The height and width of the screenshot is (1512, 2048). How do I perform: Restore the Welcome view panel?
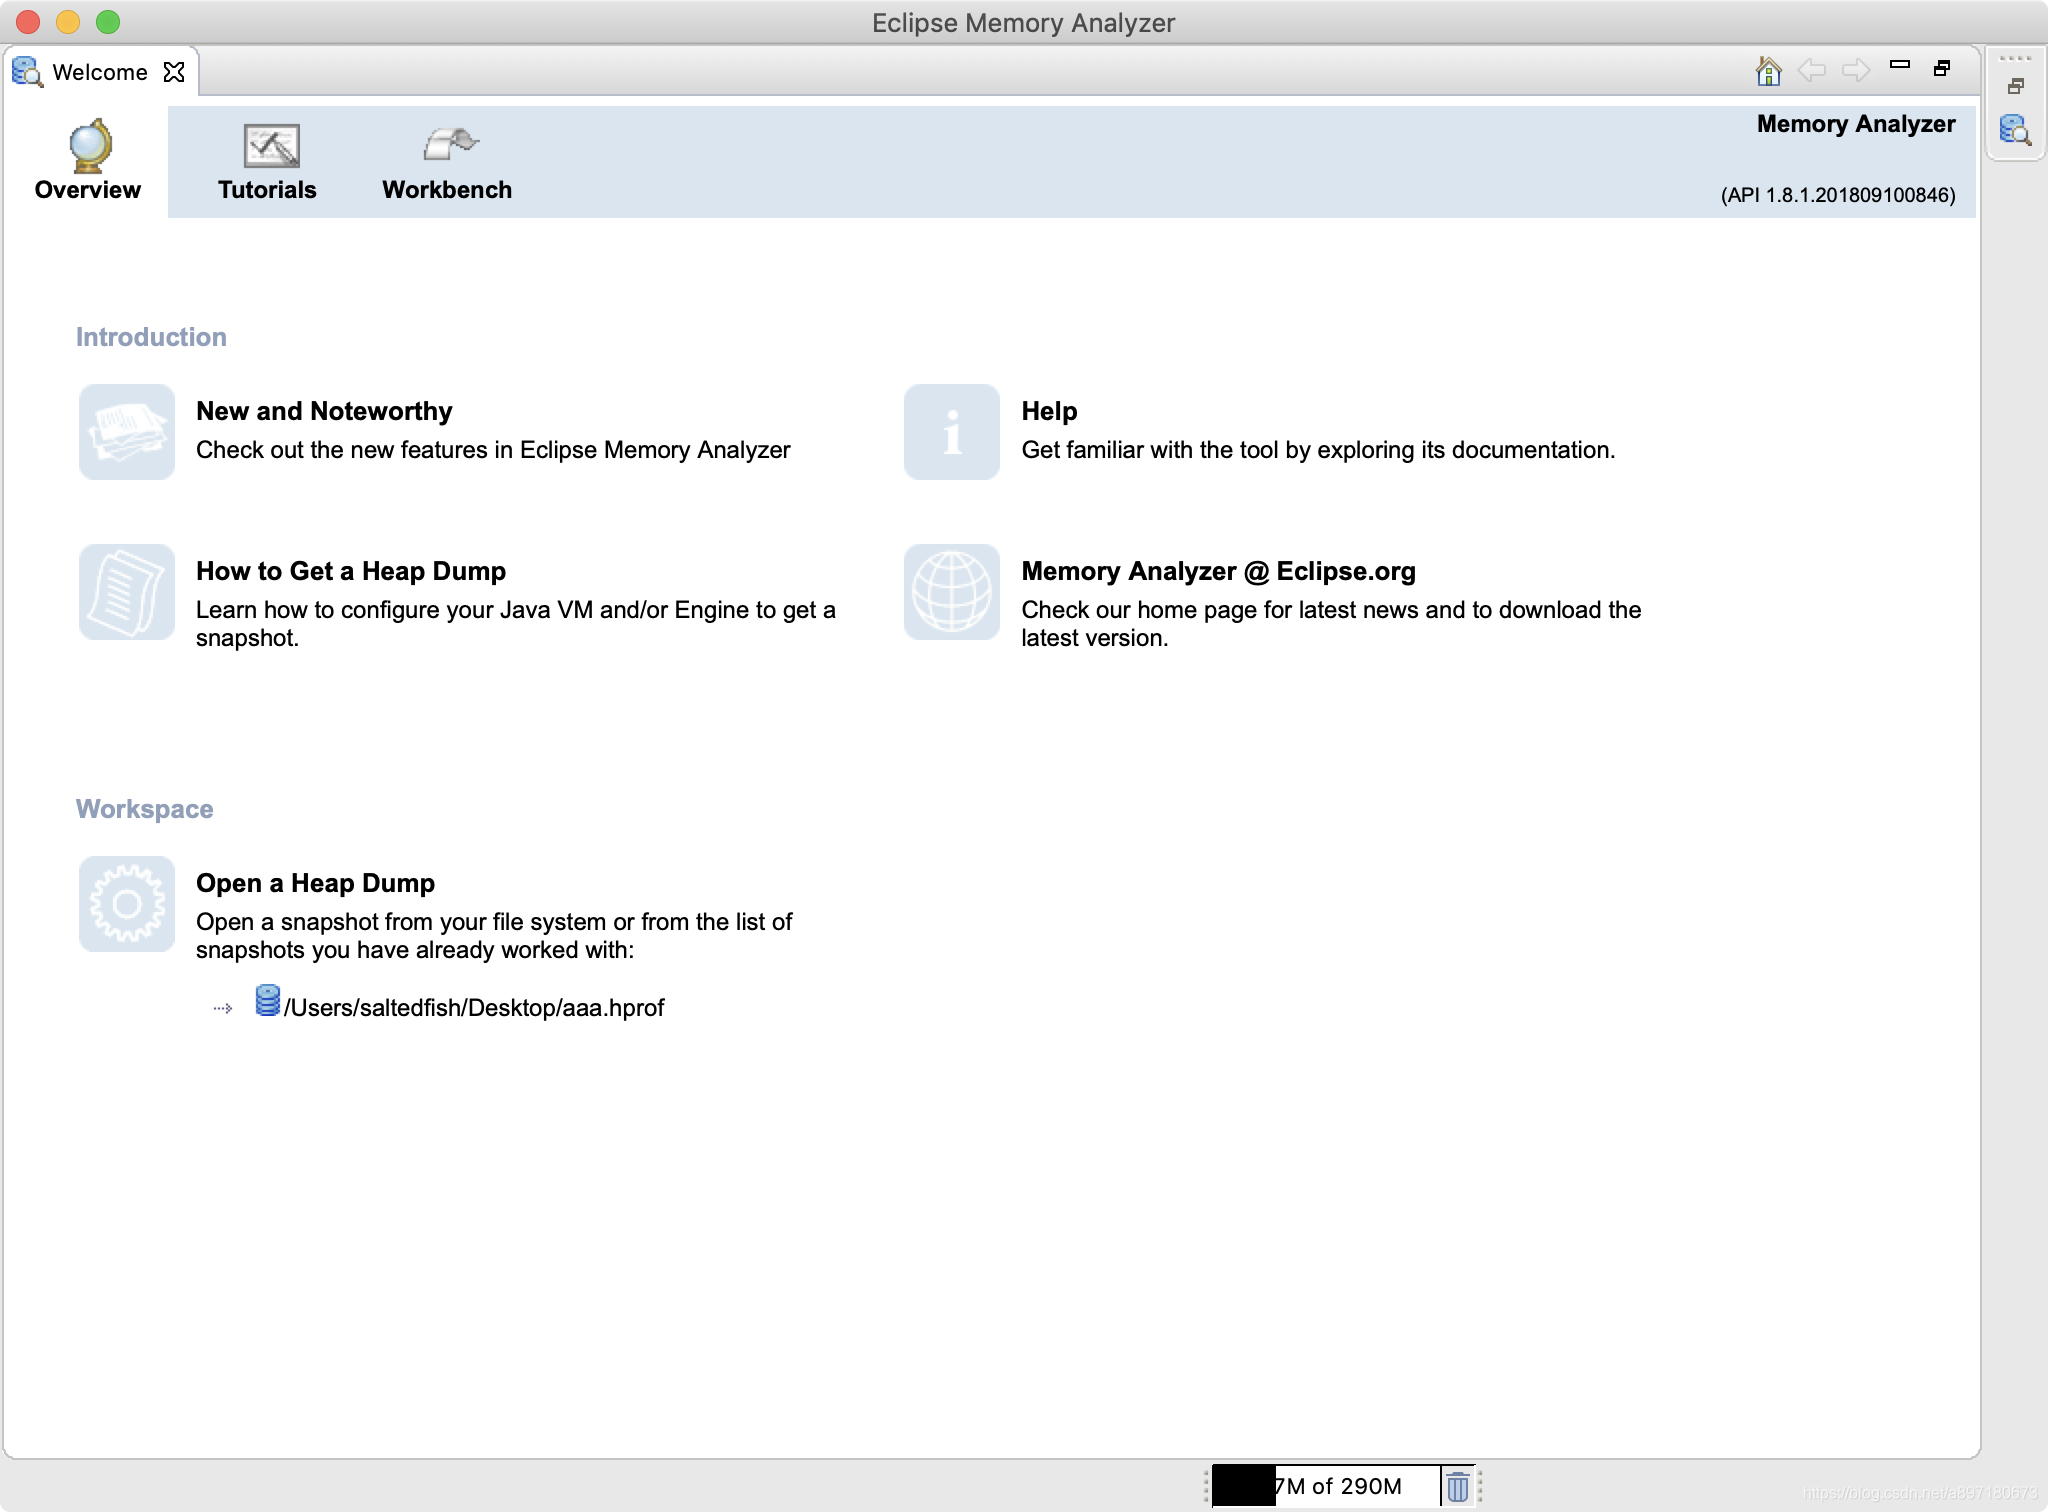(x=1942, y=68)
